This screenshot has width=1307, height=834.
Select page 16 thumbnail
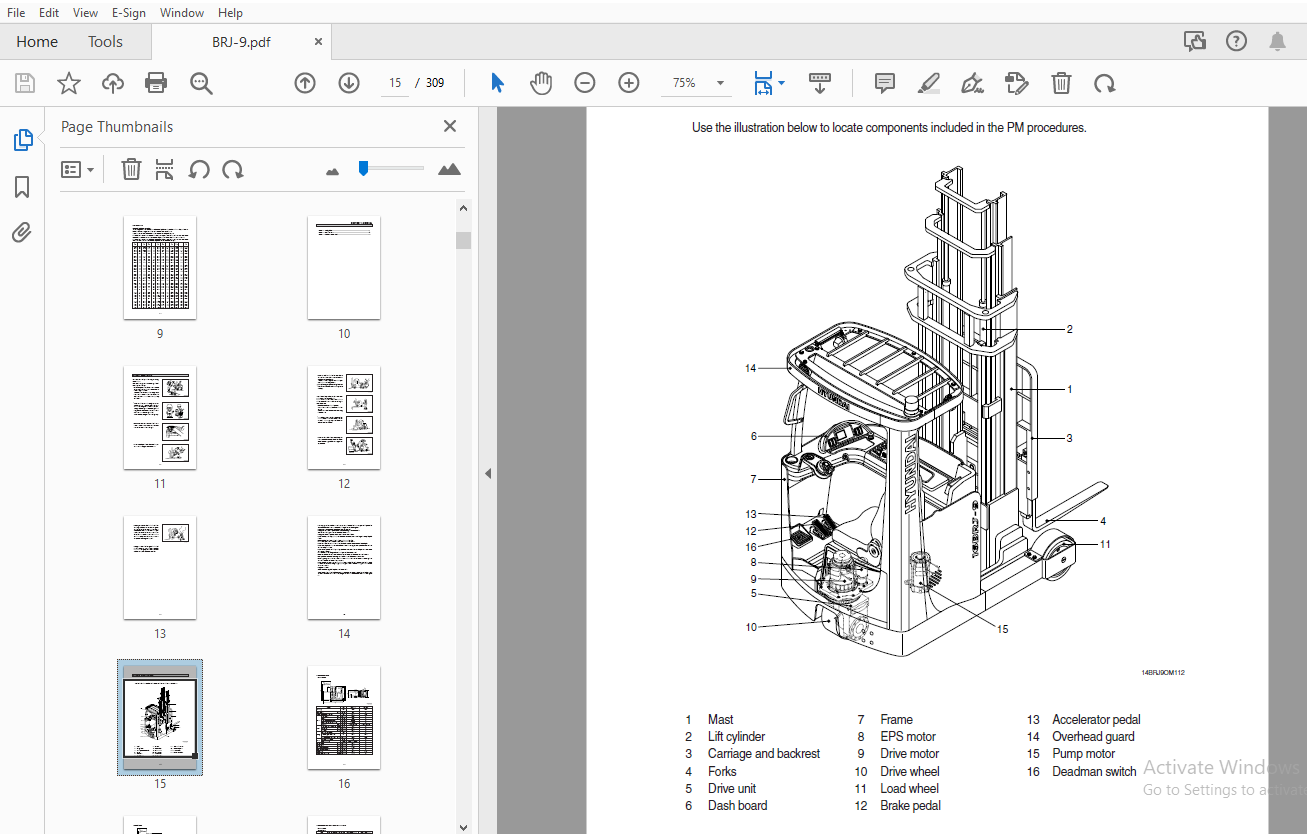click(x=344, y=717)
